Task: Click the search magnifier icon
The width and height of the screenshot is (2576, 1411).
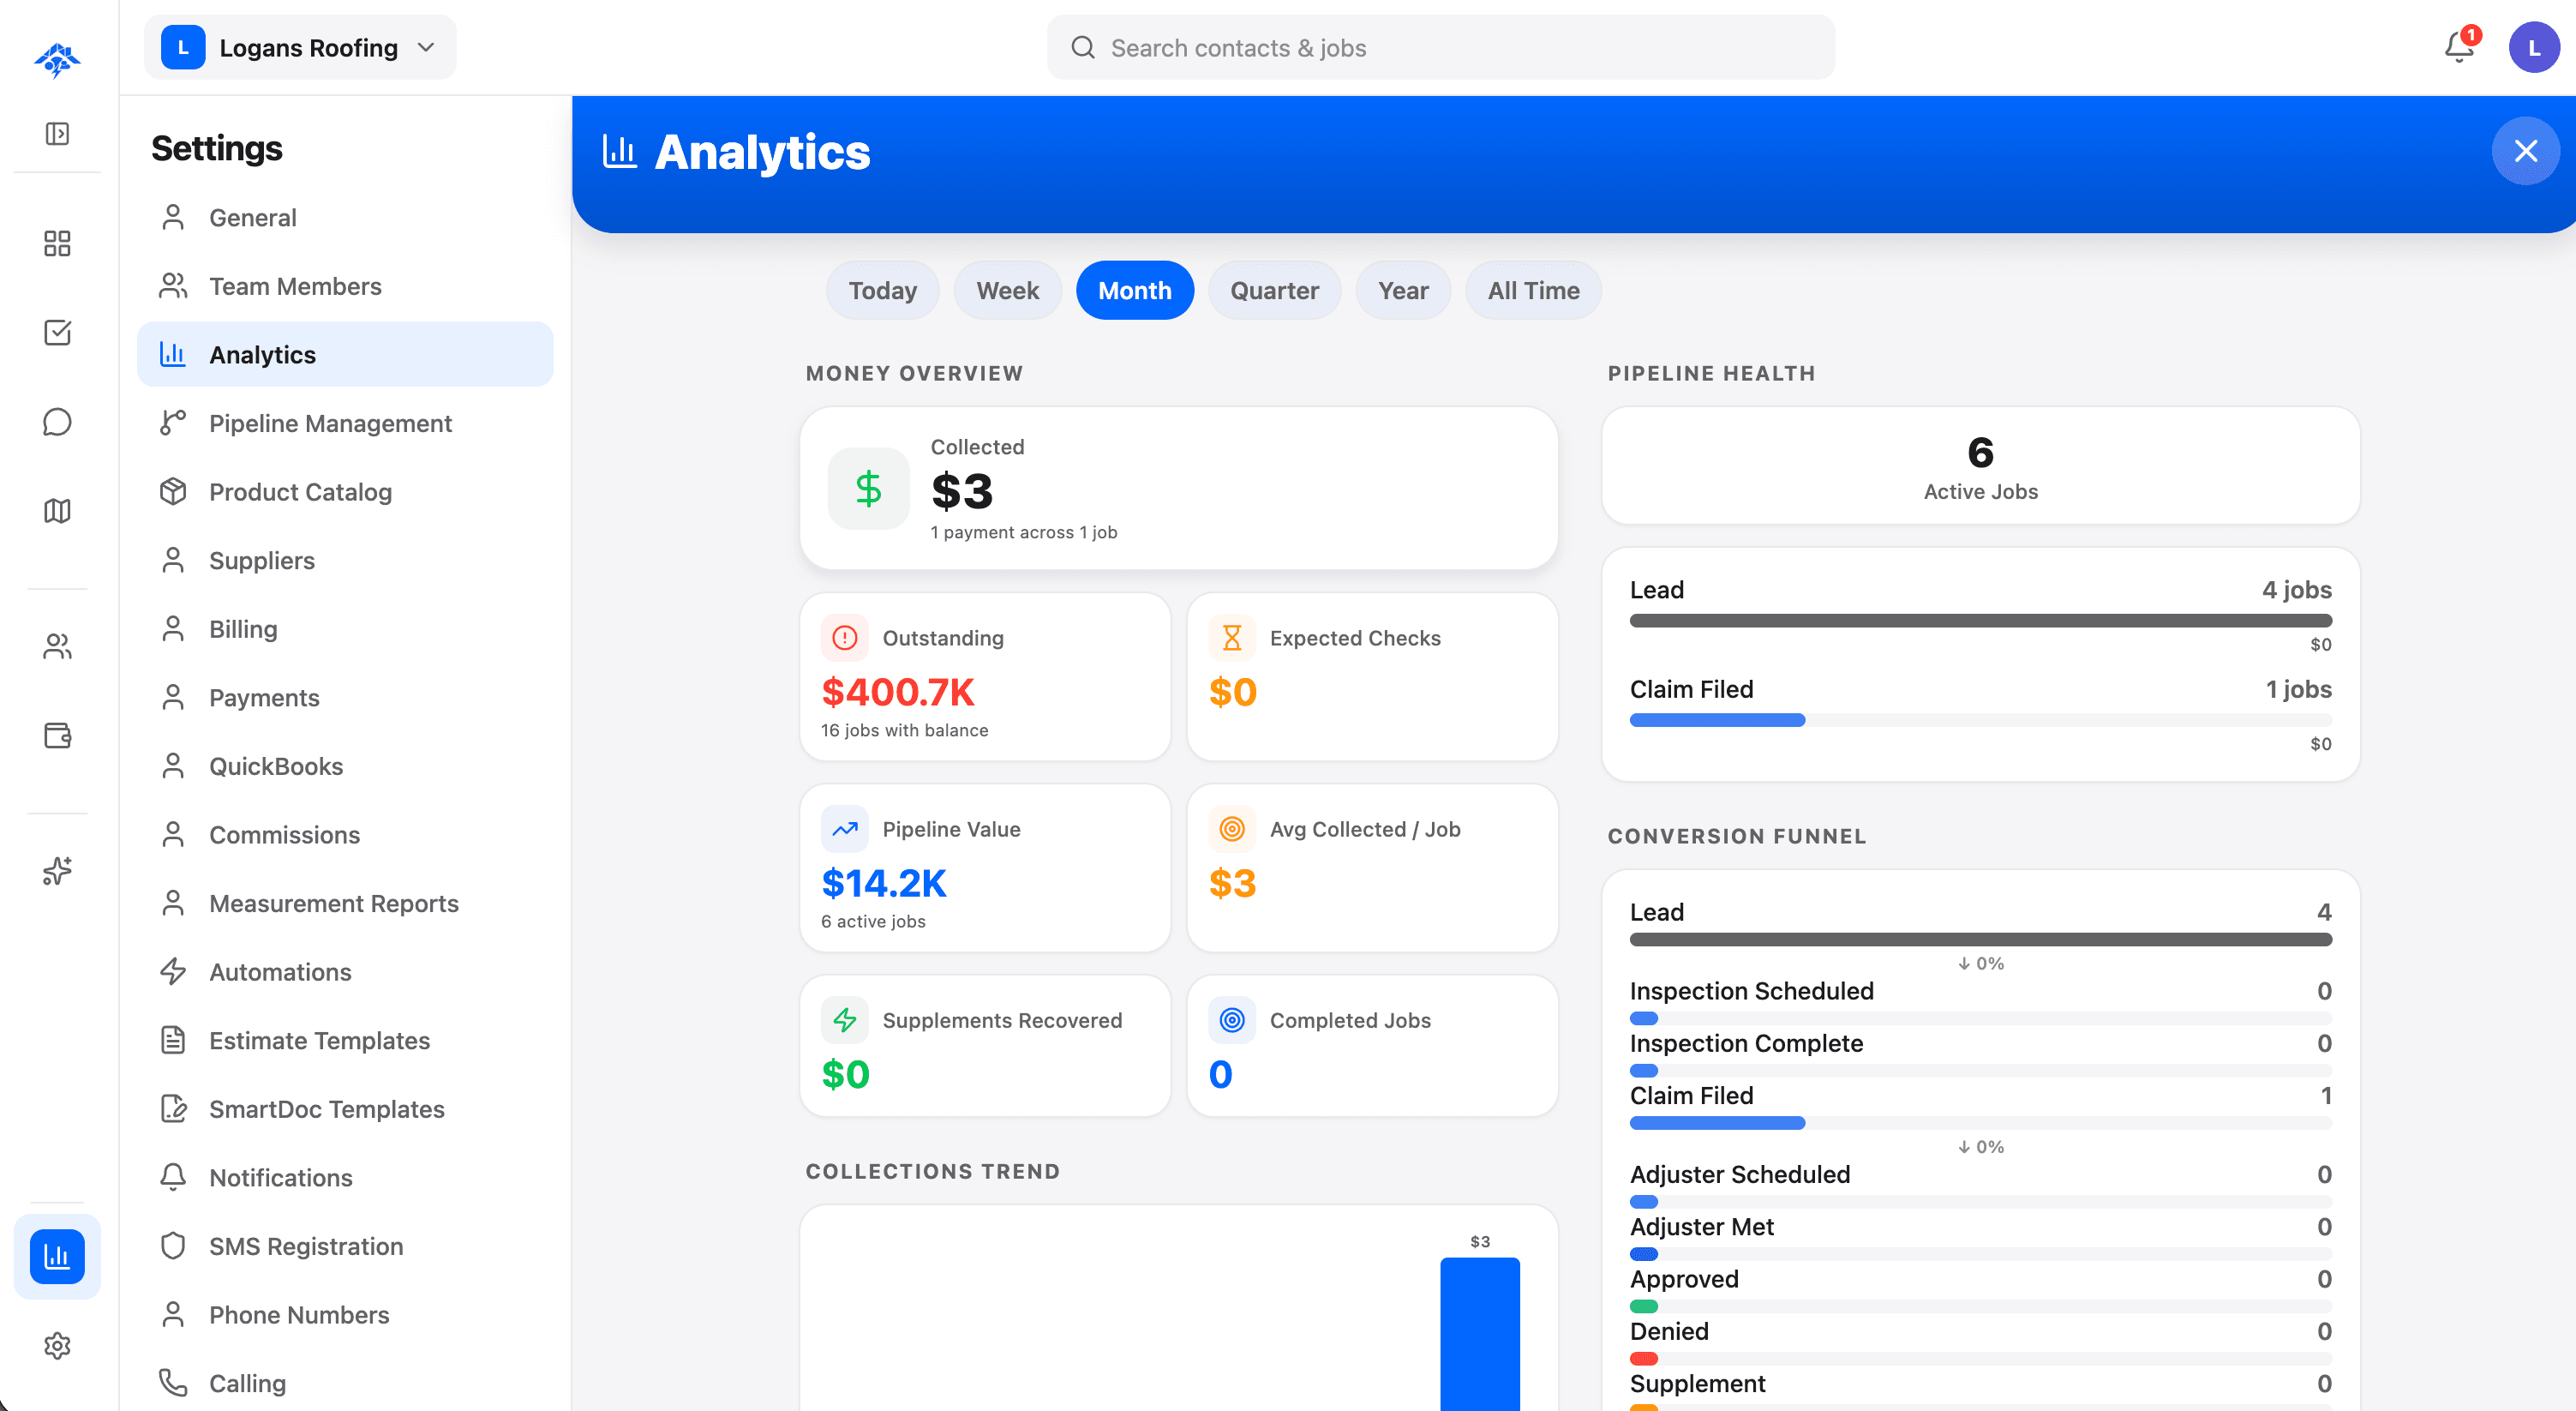Action: pos(1082,47)
